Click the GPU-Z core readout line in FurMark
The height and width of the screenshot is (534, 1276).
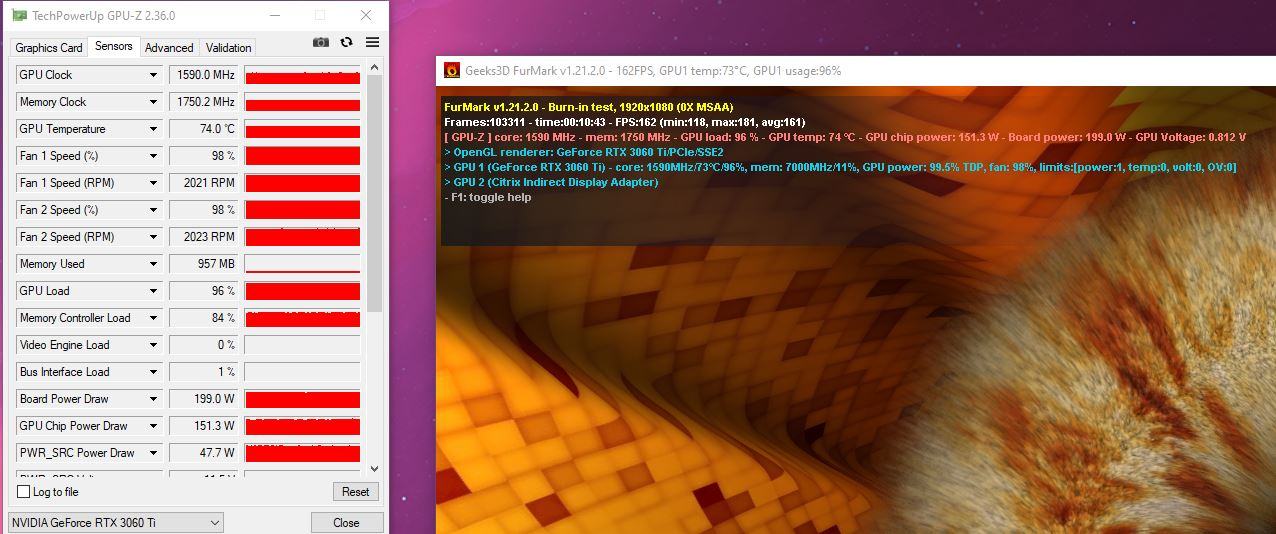pos(845,137)
